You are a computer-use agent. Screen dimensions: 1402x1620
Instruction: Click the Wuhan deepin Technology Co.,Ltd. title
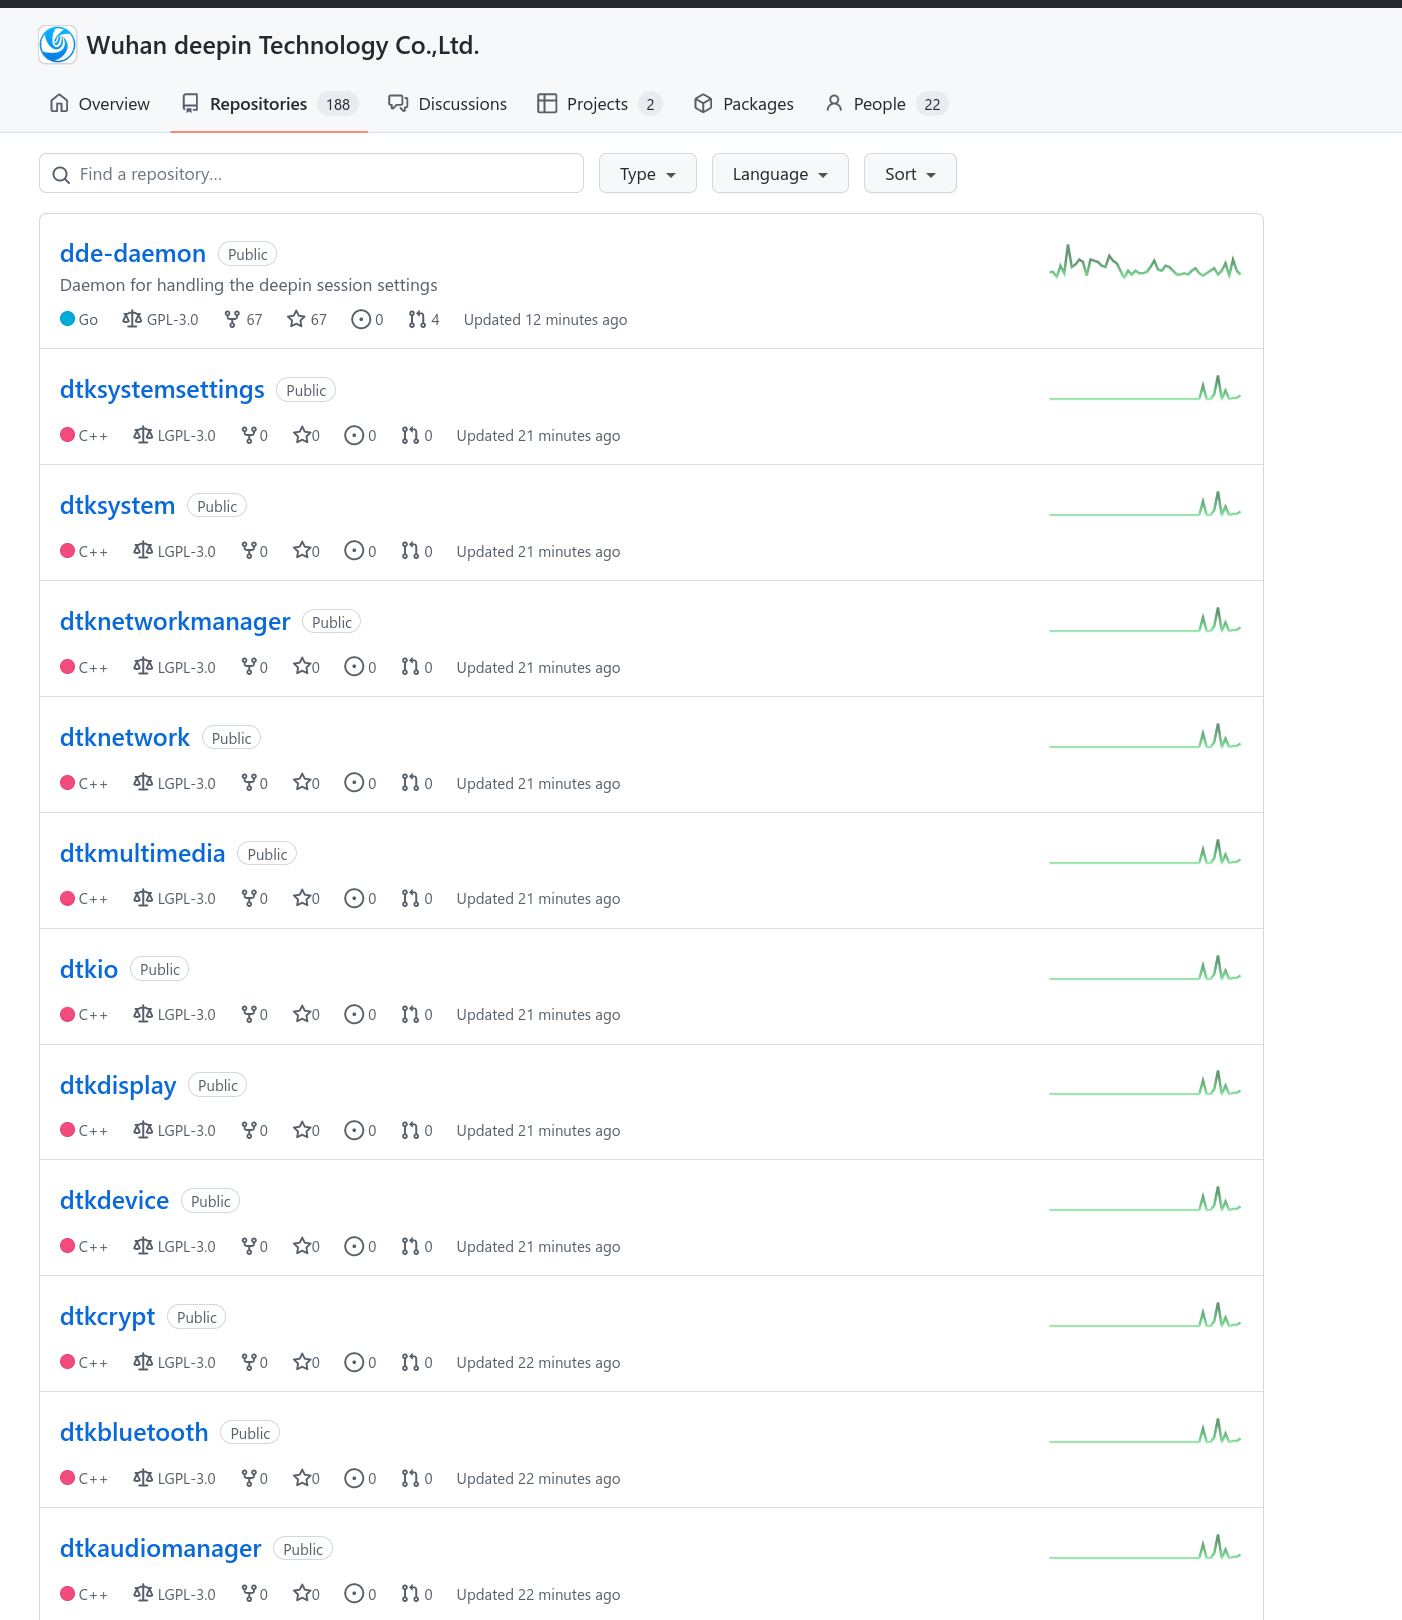(x=283, y=46)
